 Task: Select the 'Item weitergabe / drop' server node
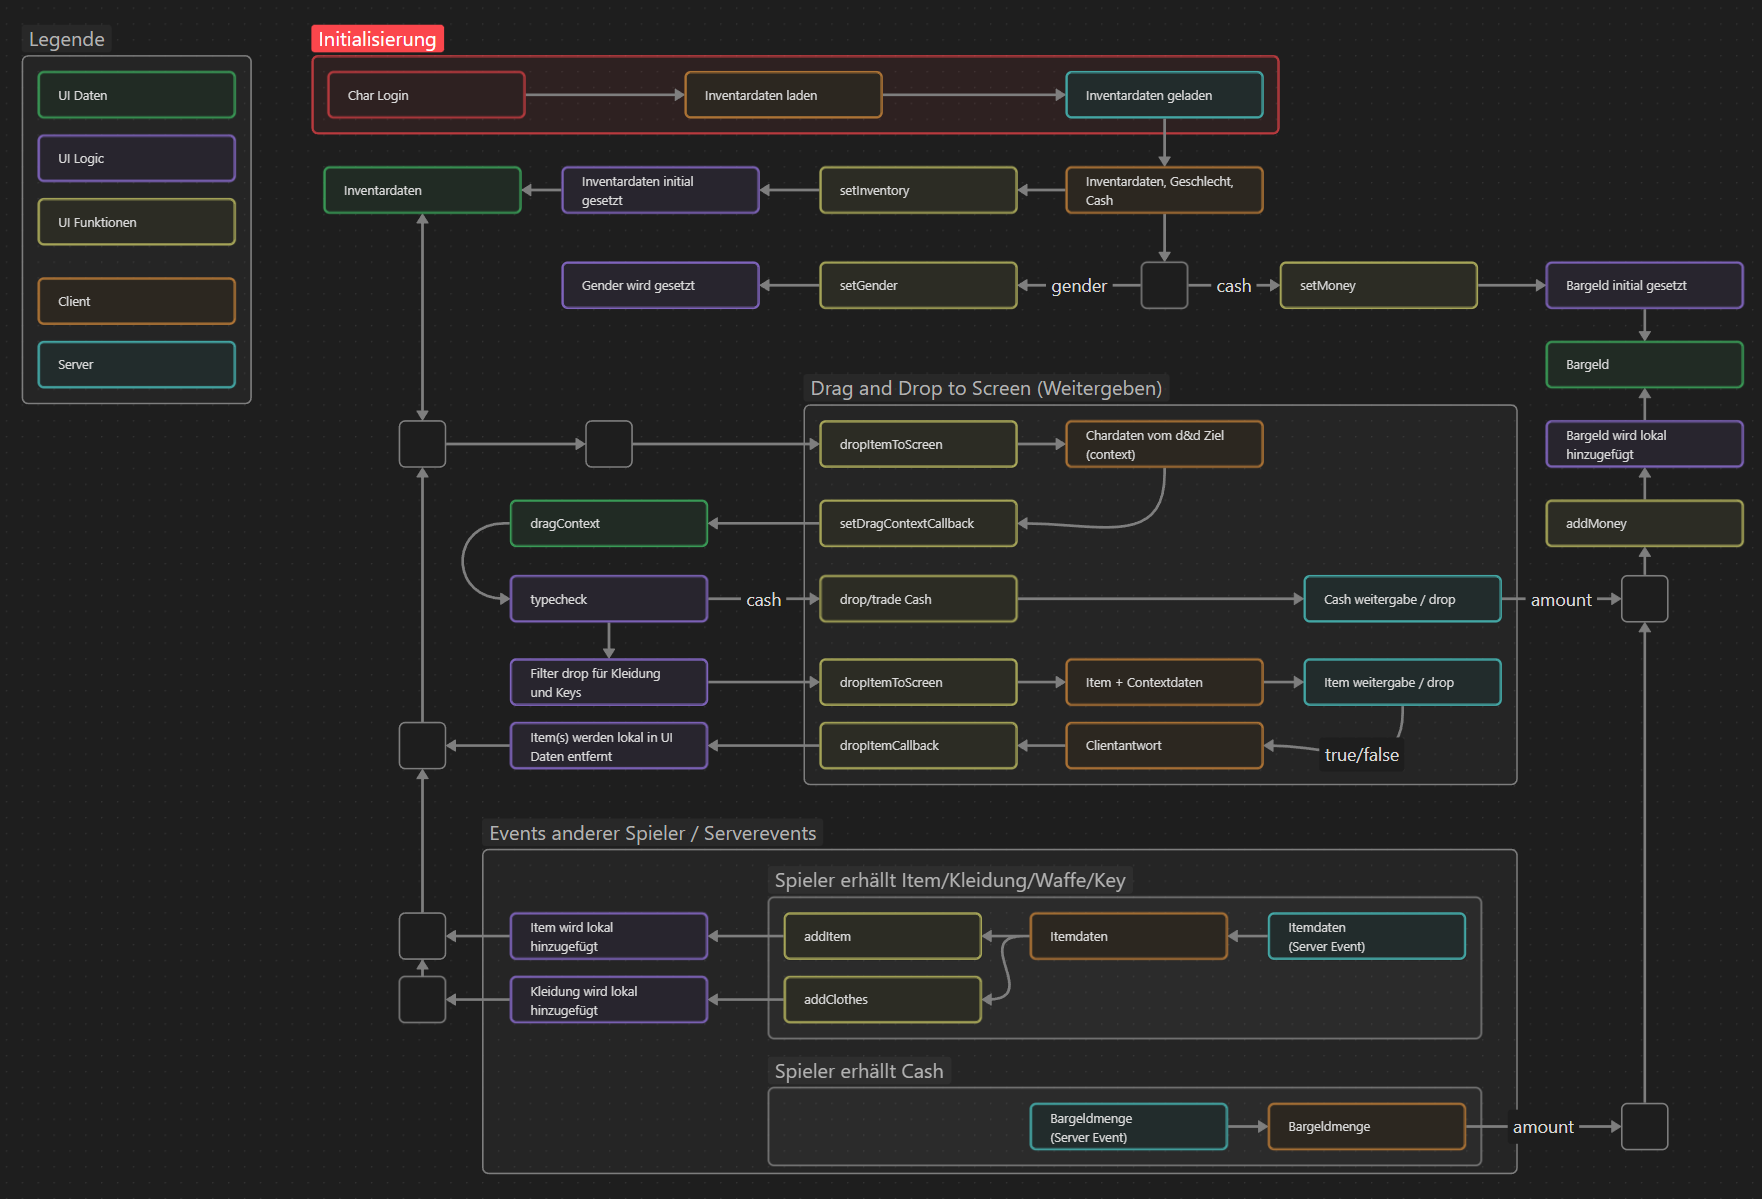1402,682
